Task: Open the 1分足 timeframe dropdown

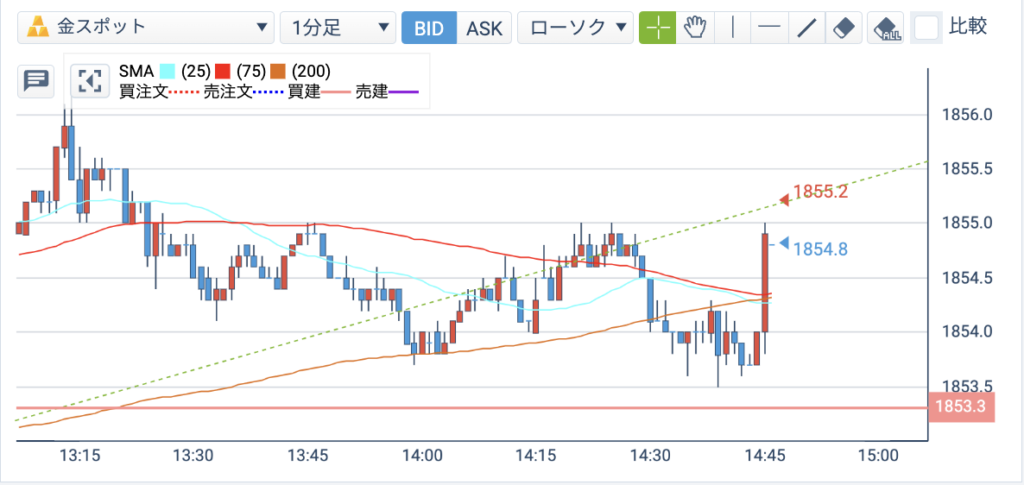Action: pyautogui.click(x=338, y=28)
